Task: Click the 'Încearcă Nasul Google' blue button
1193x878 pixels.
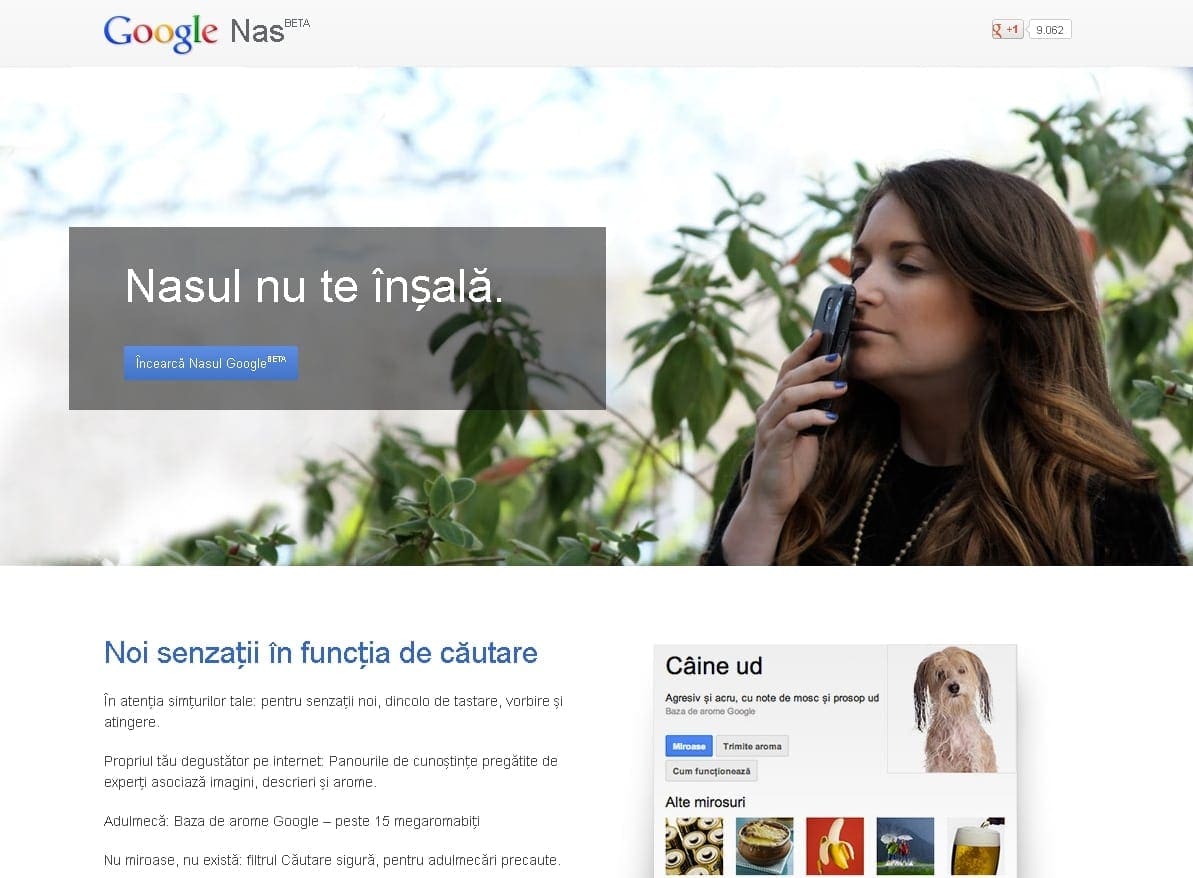Action: [x=210, y=363]
